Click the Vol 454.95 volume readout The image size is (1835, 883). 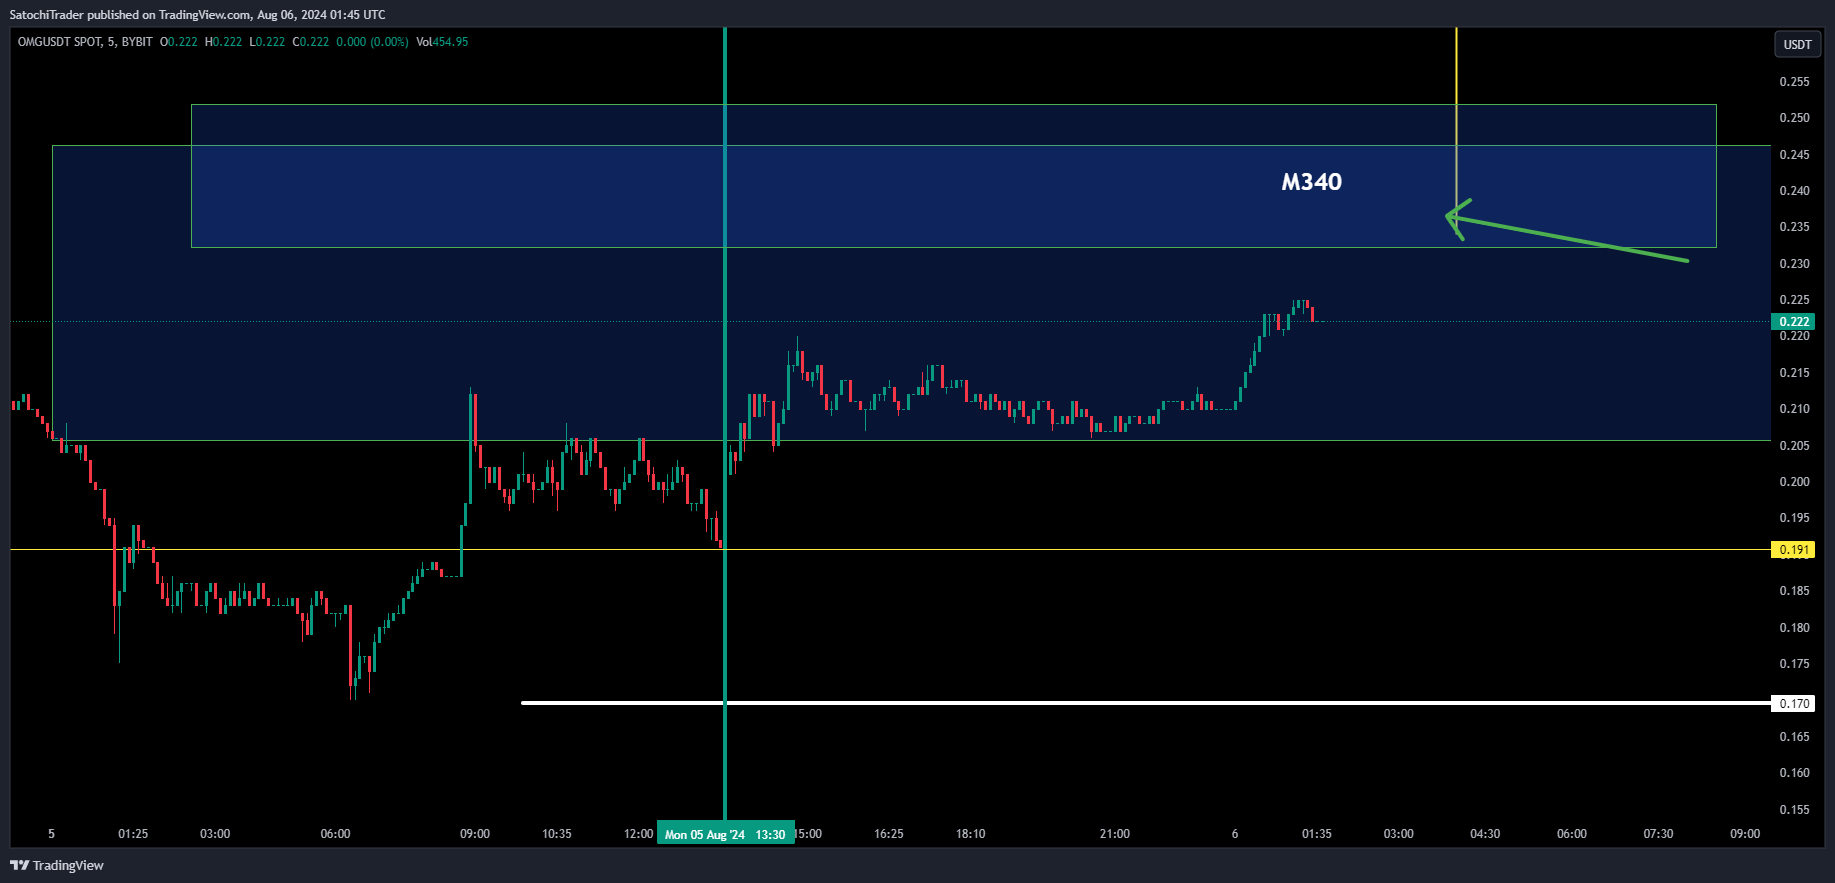click(x=442, y=42)
